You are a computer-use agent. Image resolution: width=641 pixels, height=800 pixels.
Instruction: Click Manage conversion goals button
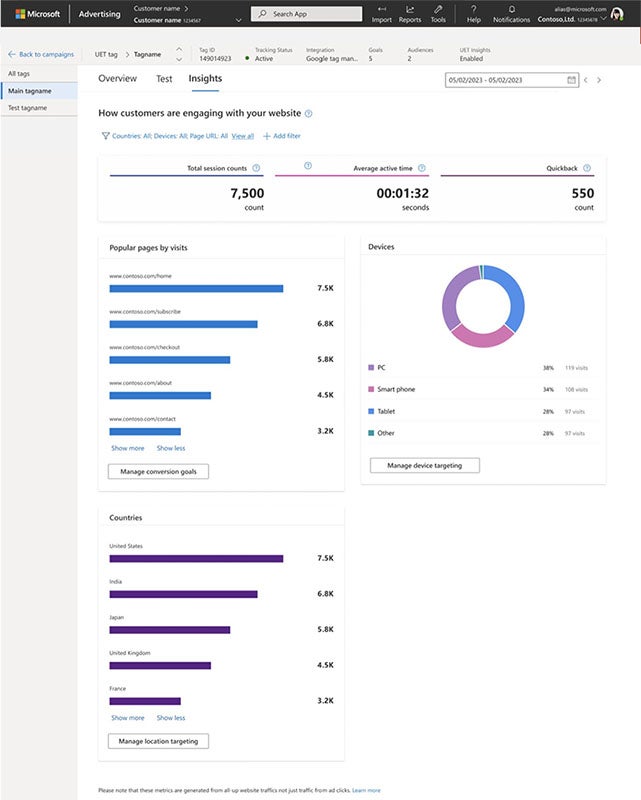[x=158, y=471]
